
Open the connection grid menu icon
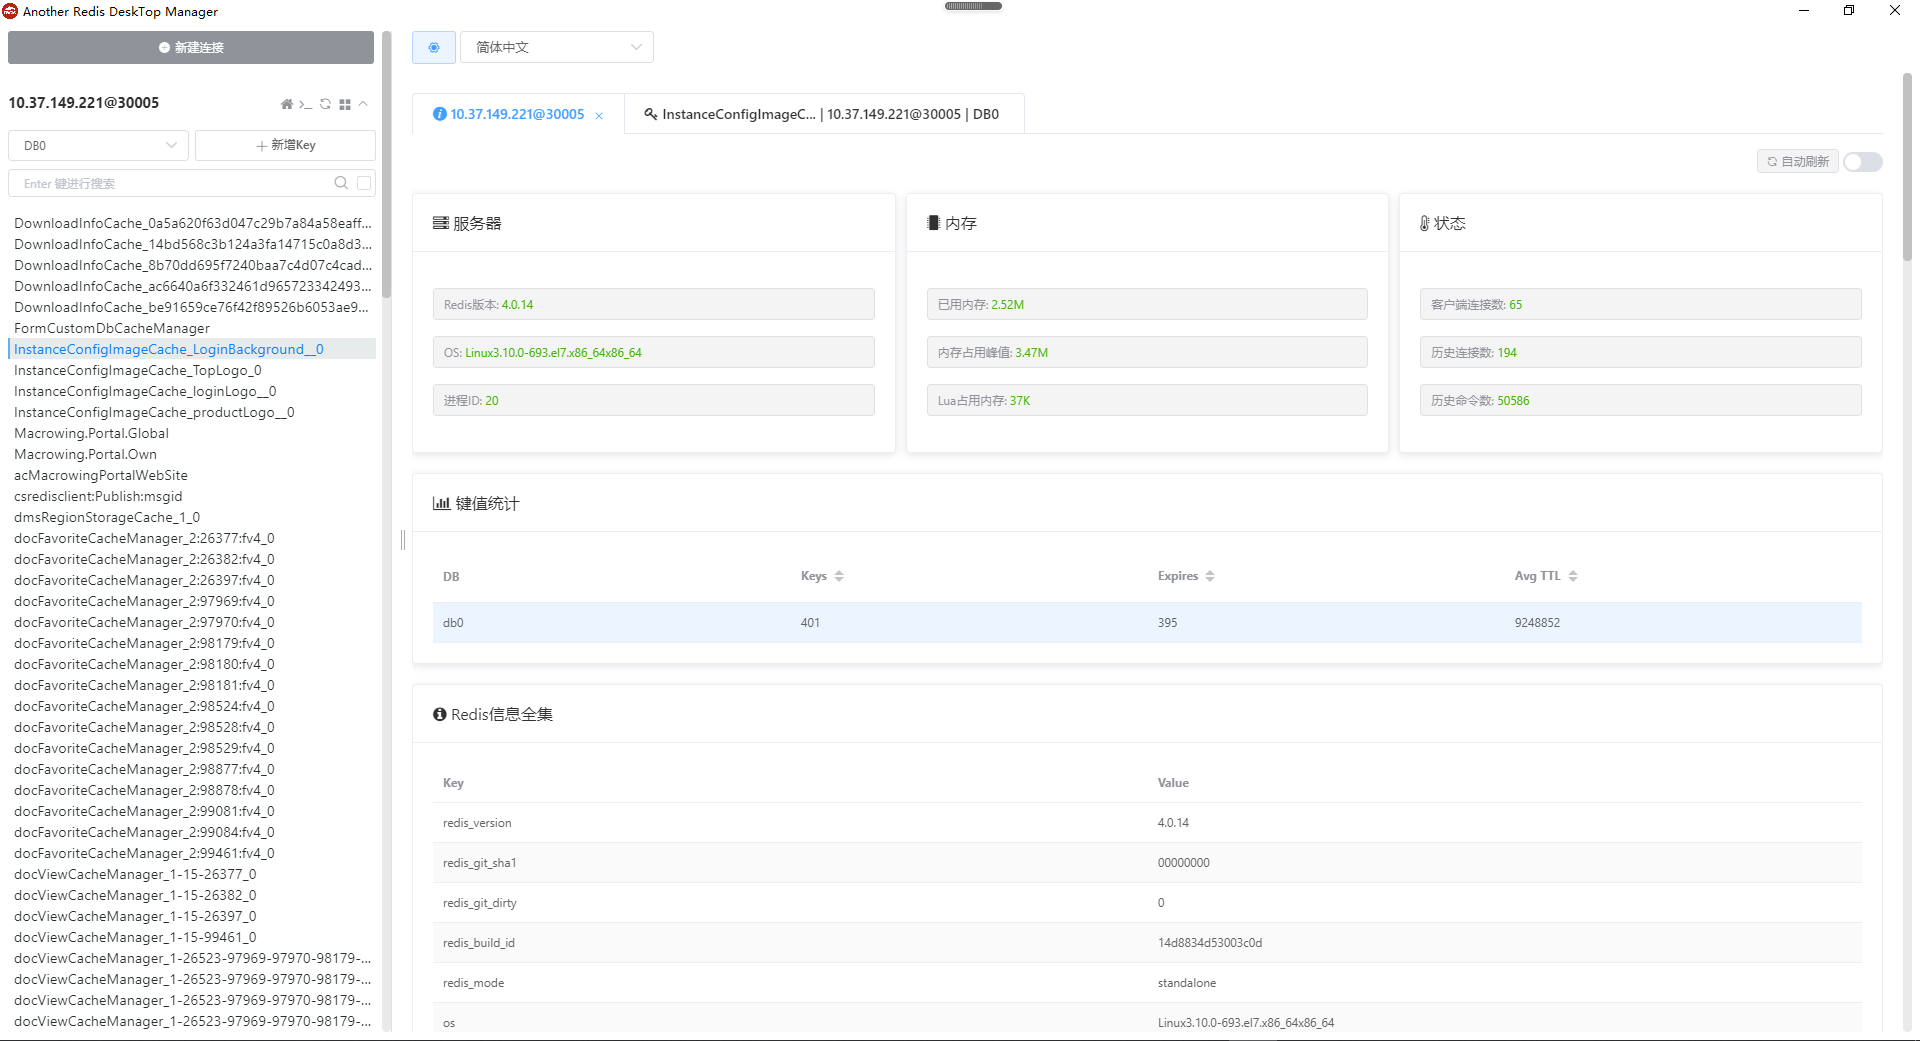(345, 104)
